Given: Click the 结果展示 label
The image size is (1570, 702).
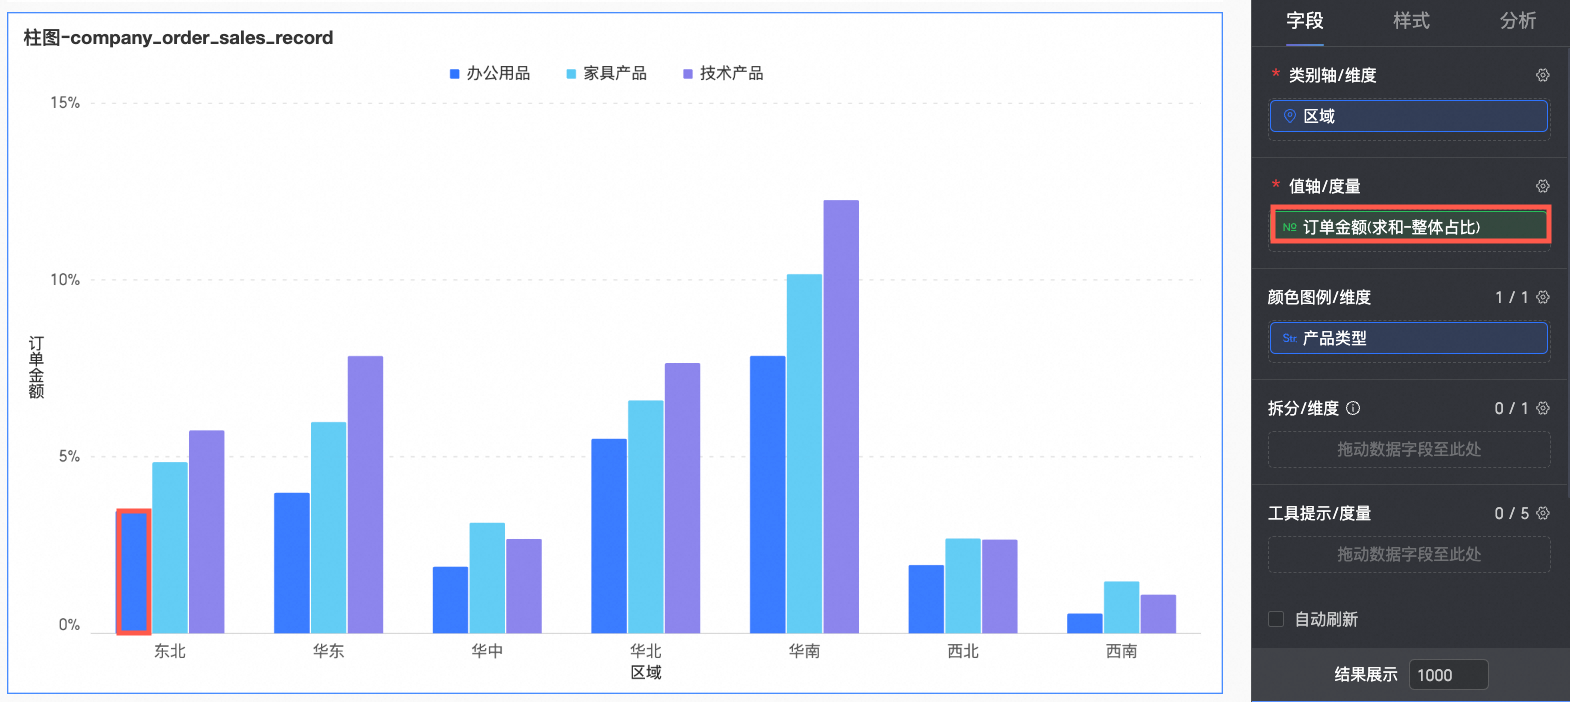Looking at the screenshot, I should pos(1366,675).
